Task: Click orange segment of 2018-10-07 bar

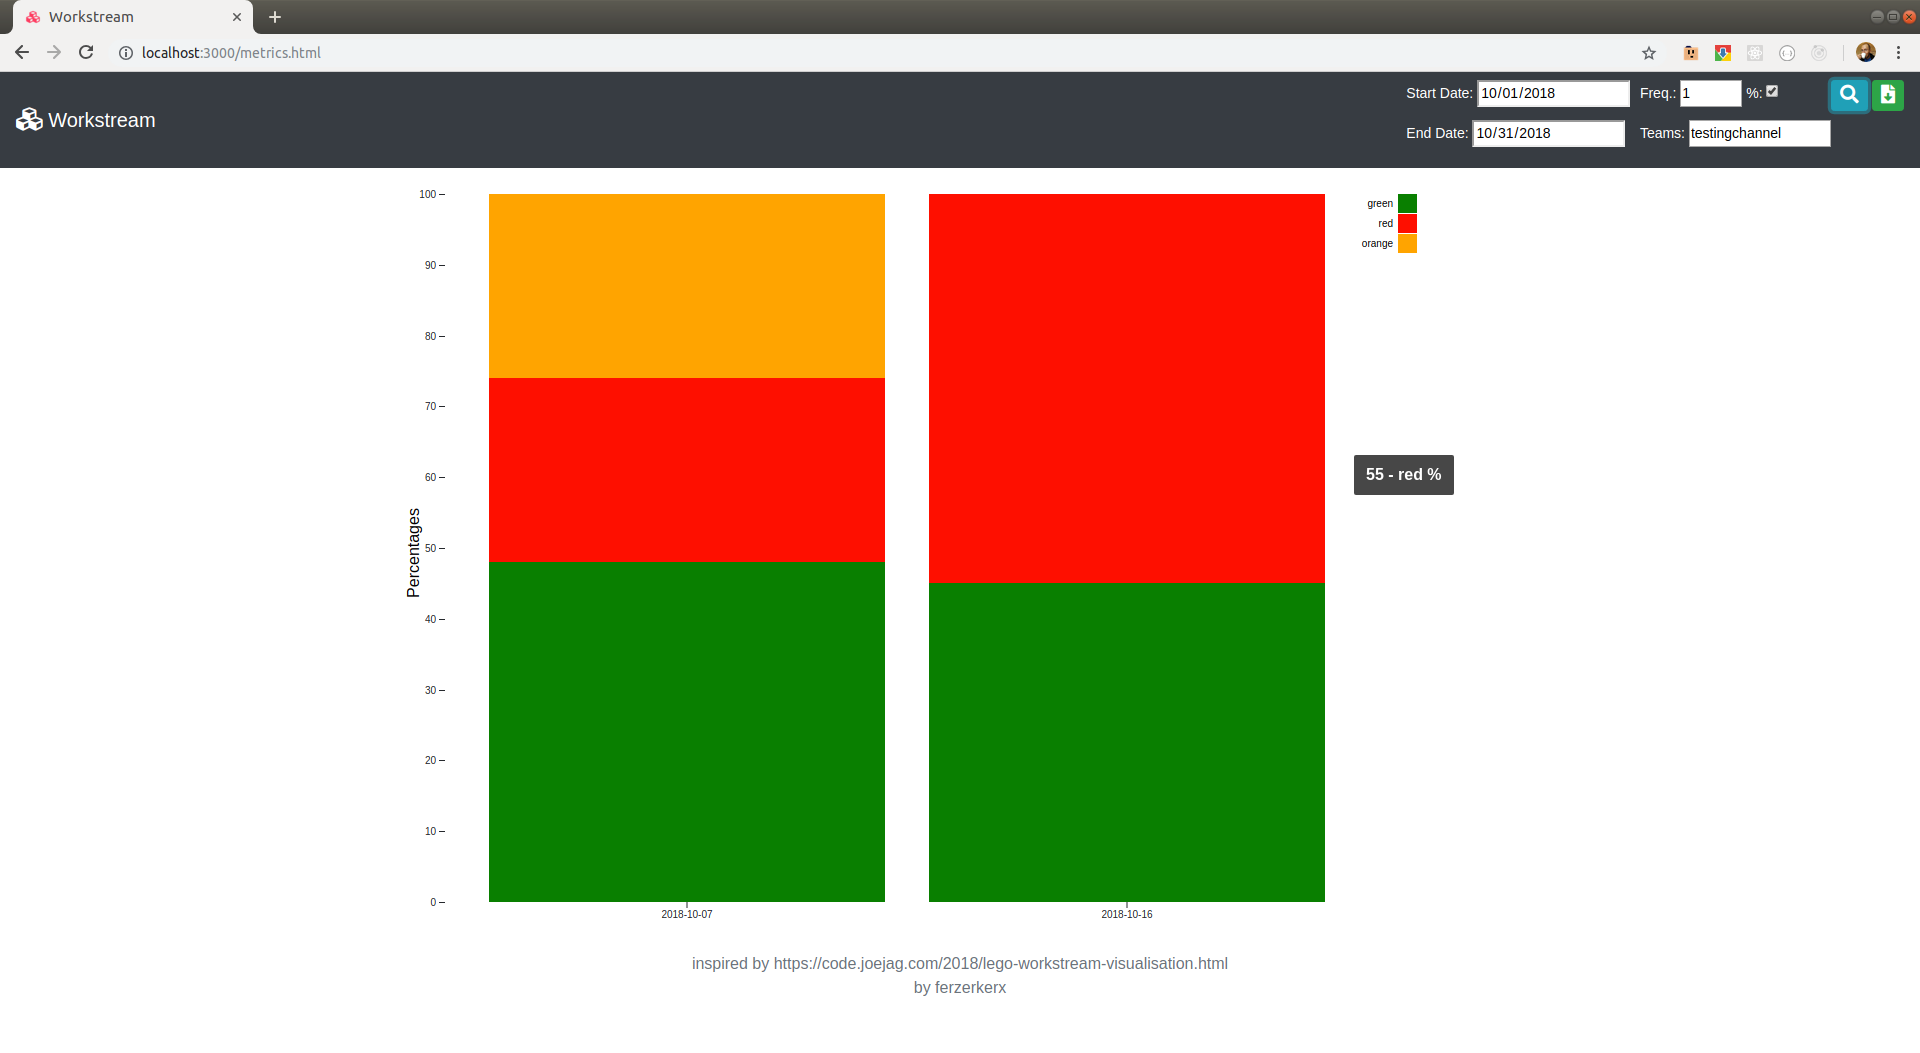Action: 687,286
